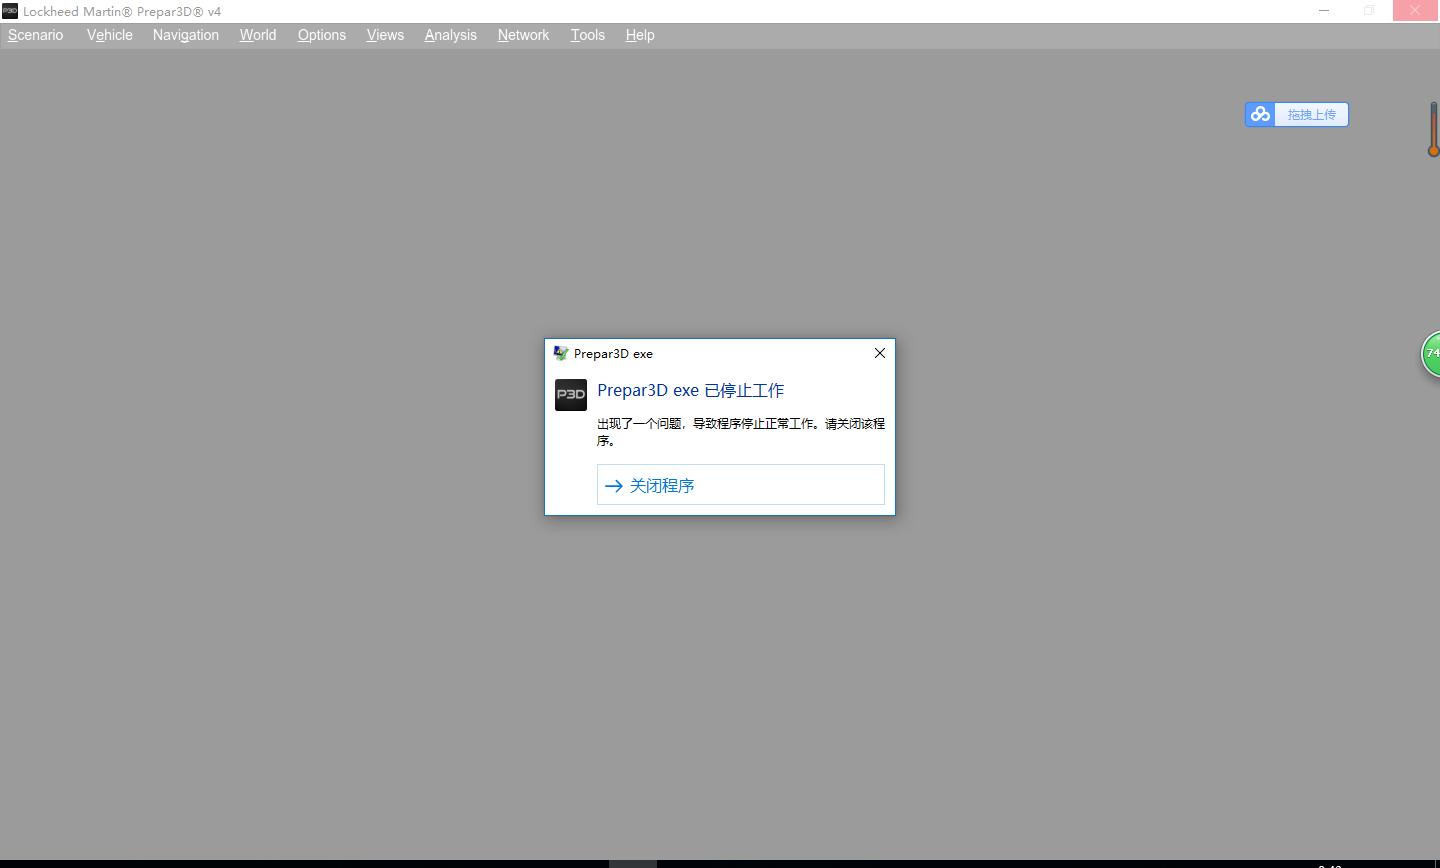Click the Baidu cloud upload icon
The width and height of the screenshot is (1440, 868).
click(x=1260, y=114)
